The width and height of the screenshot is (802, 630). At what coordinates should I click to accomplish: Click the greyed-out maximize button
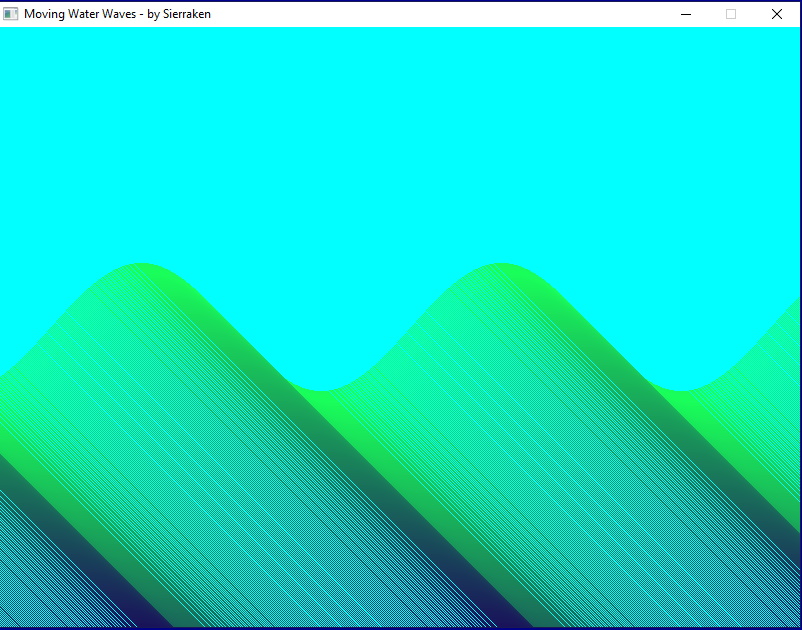tap(731, 14)
